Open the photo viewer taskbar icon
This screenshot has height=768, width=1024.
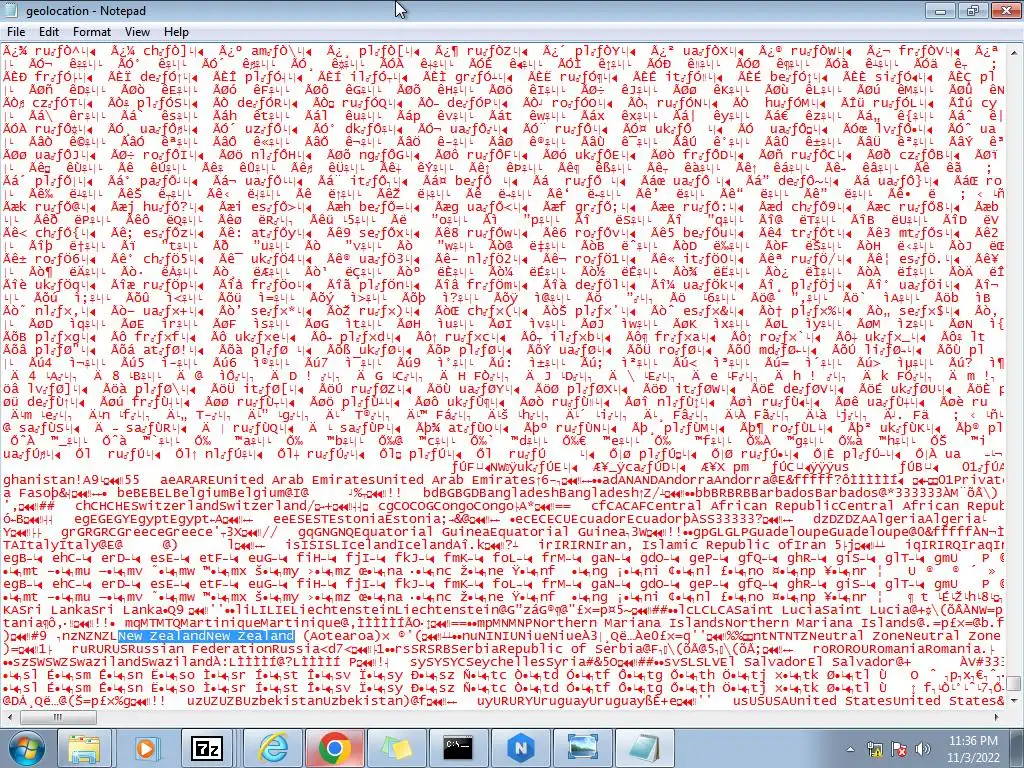(583, 748)
